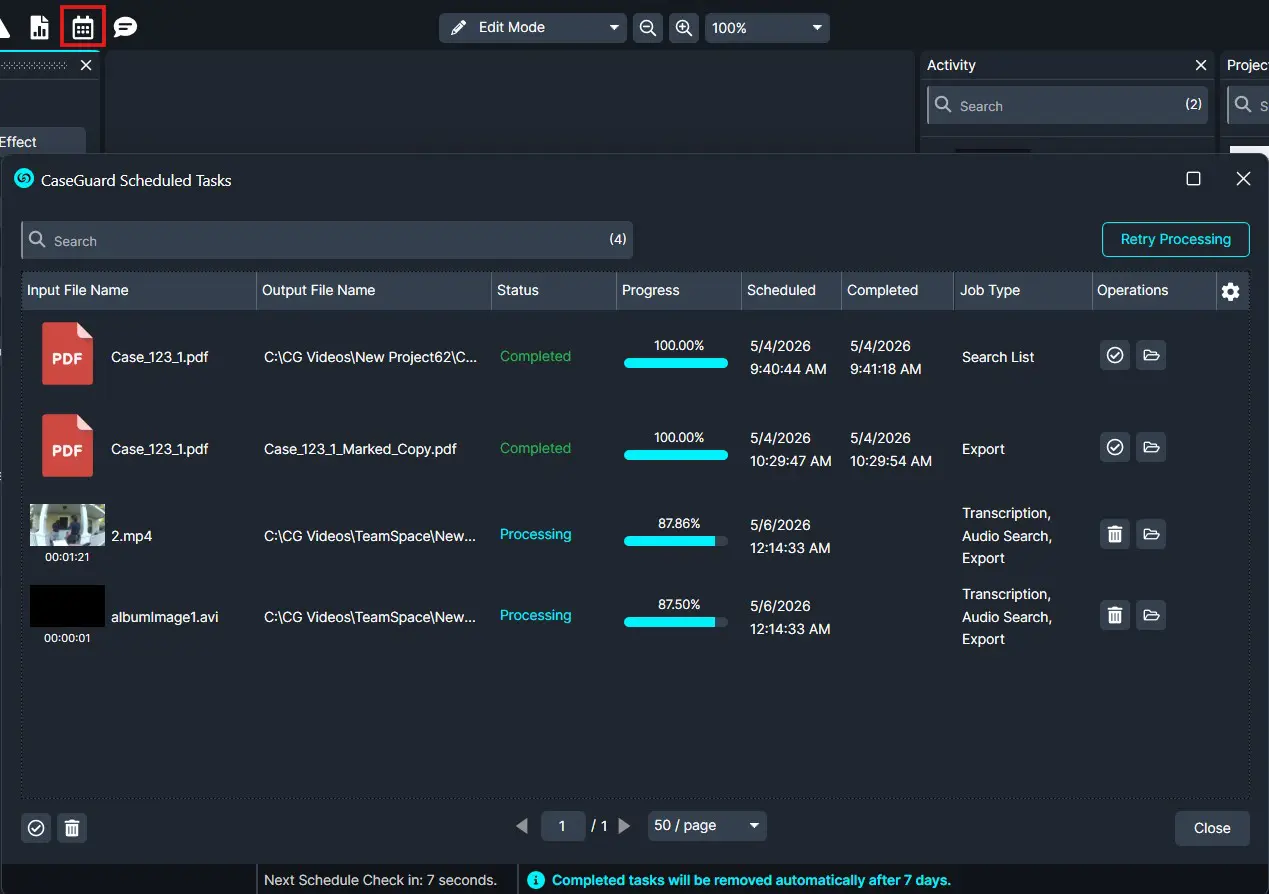1269x894 pixels.
Task: Delete the albumImage1.avi scheduled task
Action: [x=1115, y=615]
